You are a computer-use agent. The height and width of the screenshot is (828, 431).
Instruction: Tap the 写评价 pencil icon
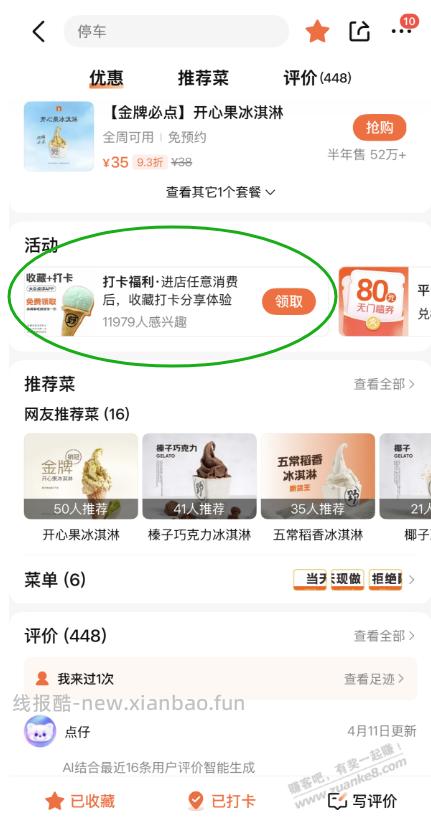click(338, 801)
